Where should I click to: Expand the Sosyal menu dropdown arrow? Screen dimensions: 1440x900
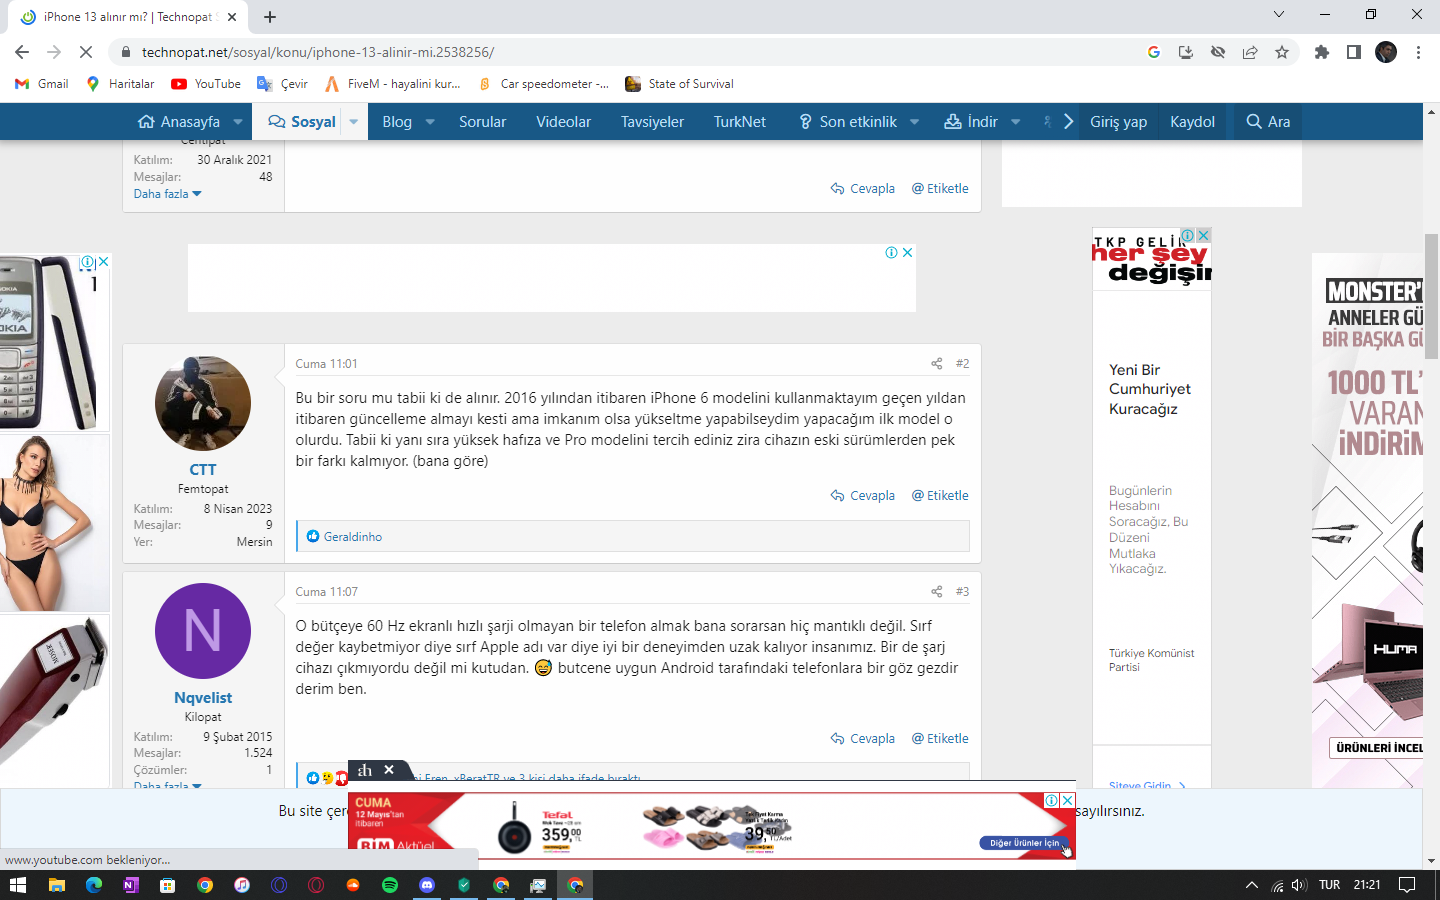353,122
